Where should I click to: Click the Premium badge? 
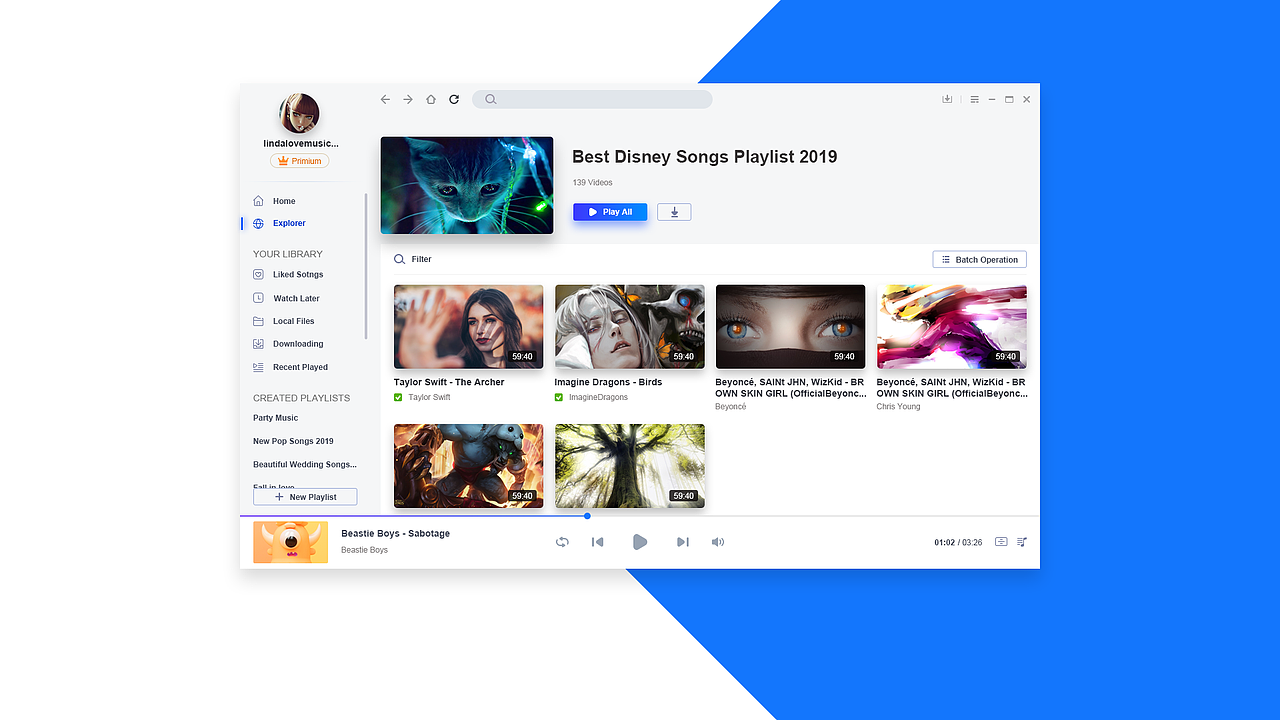pyautogui.click(x=299, y=161)
